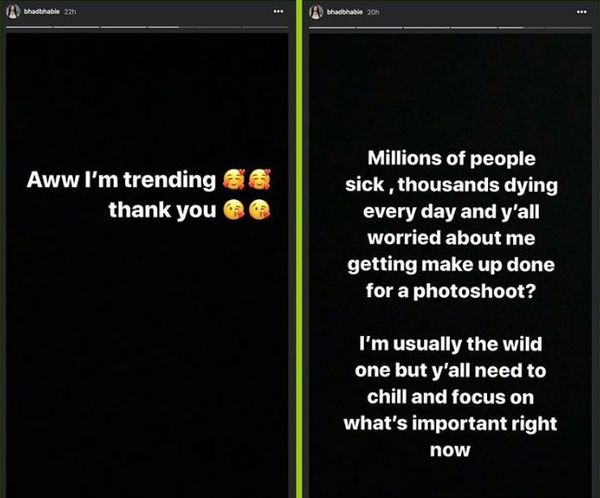Tap the profile avatar on the right story

tap(316, 12)
